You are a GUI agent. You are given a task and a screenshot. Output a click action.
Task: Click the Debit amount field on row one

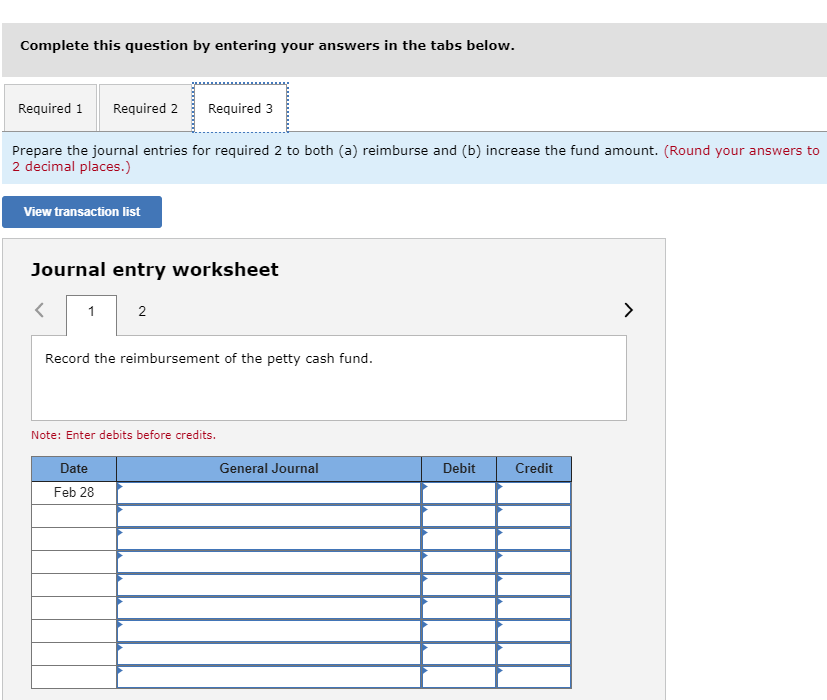tap(458, 492)
